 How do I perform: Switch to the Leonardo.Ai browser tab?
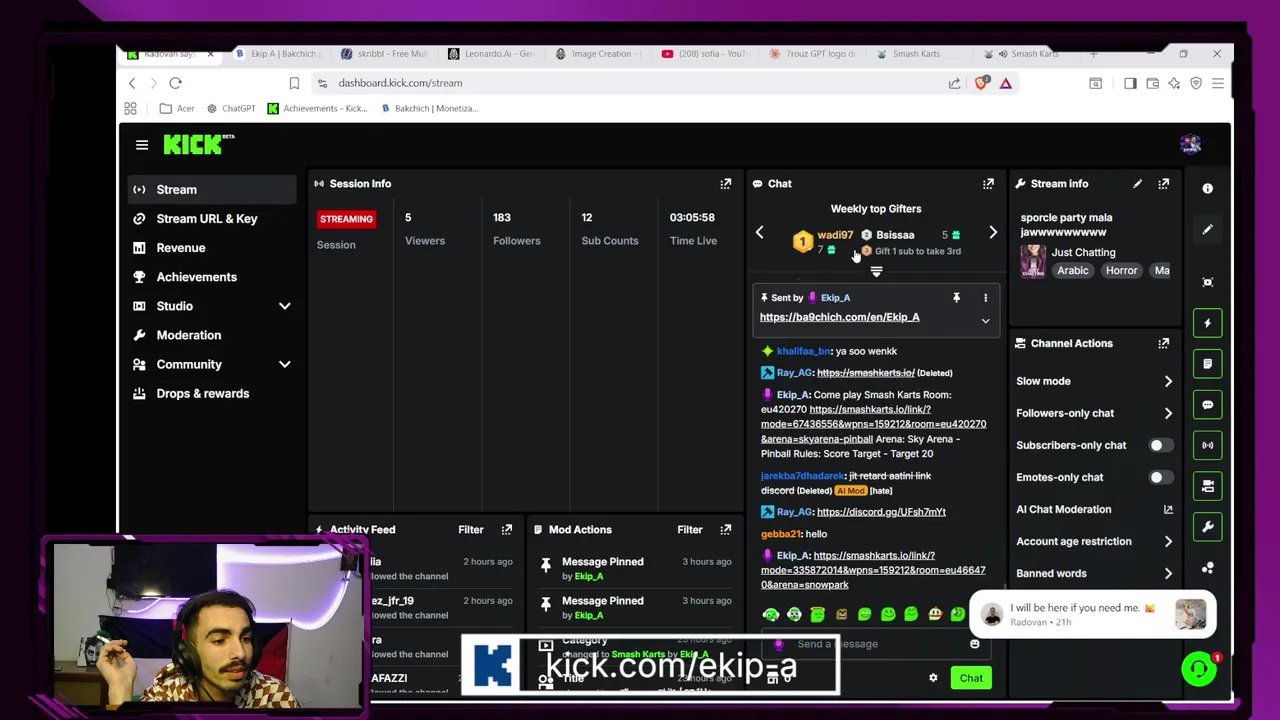(x=492, y=54)
